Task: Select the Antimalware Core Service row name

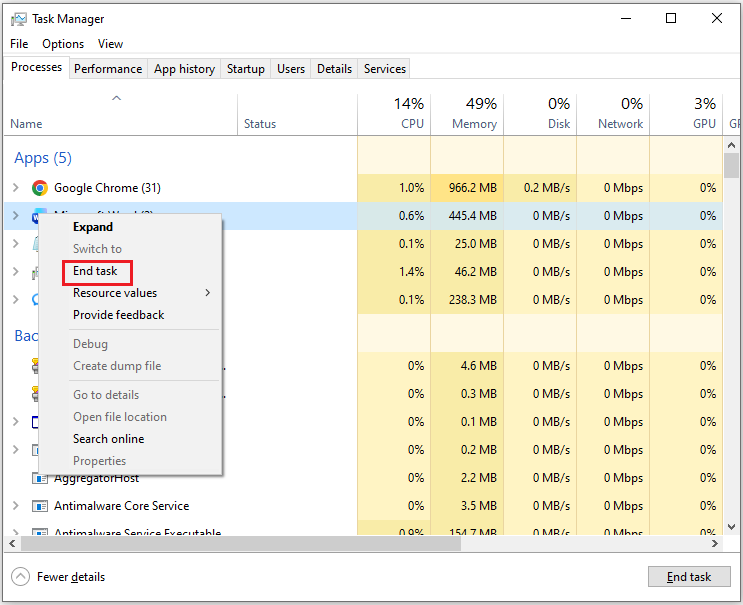Action: point(121,506)
